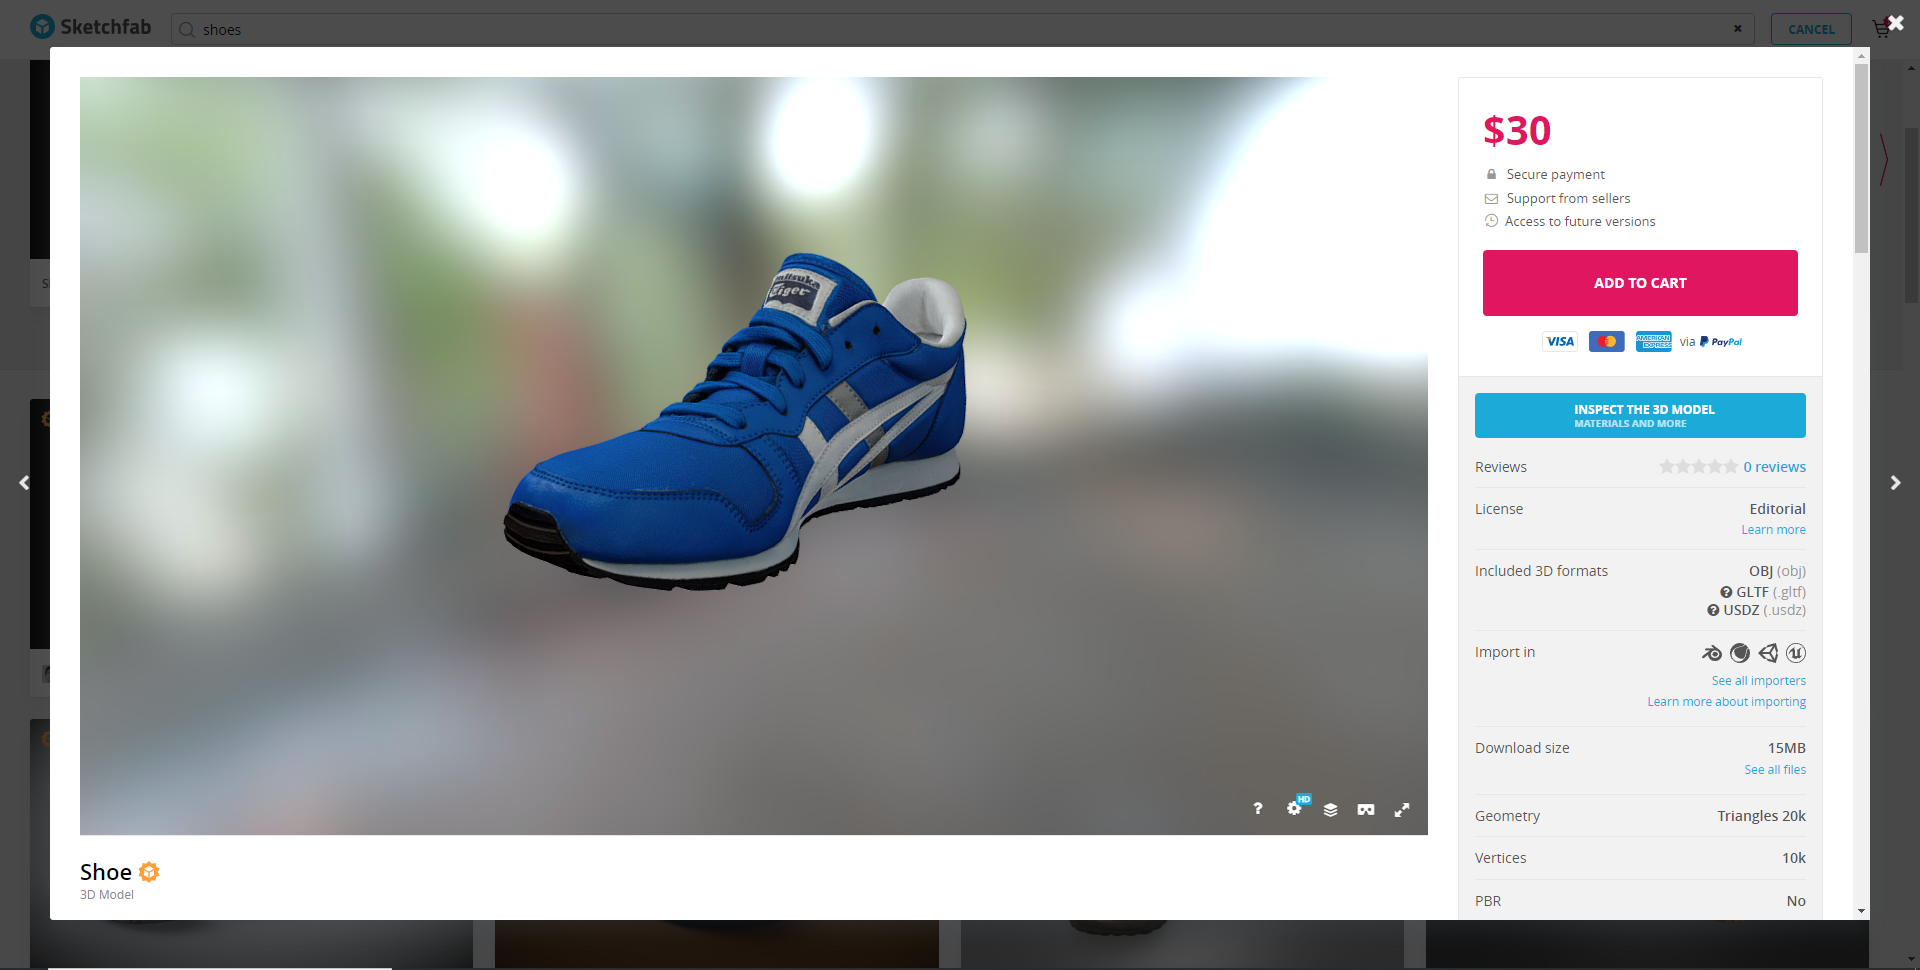Screen dimensions: 1920x970
Task: Click the 3D shoe model viewport
Action: coord(754,456)
